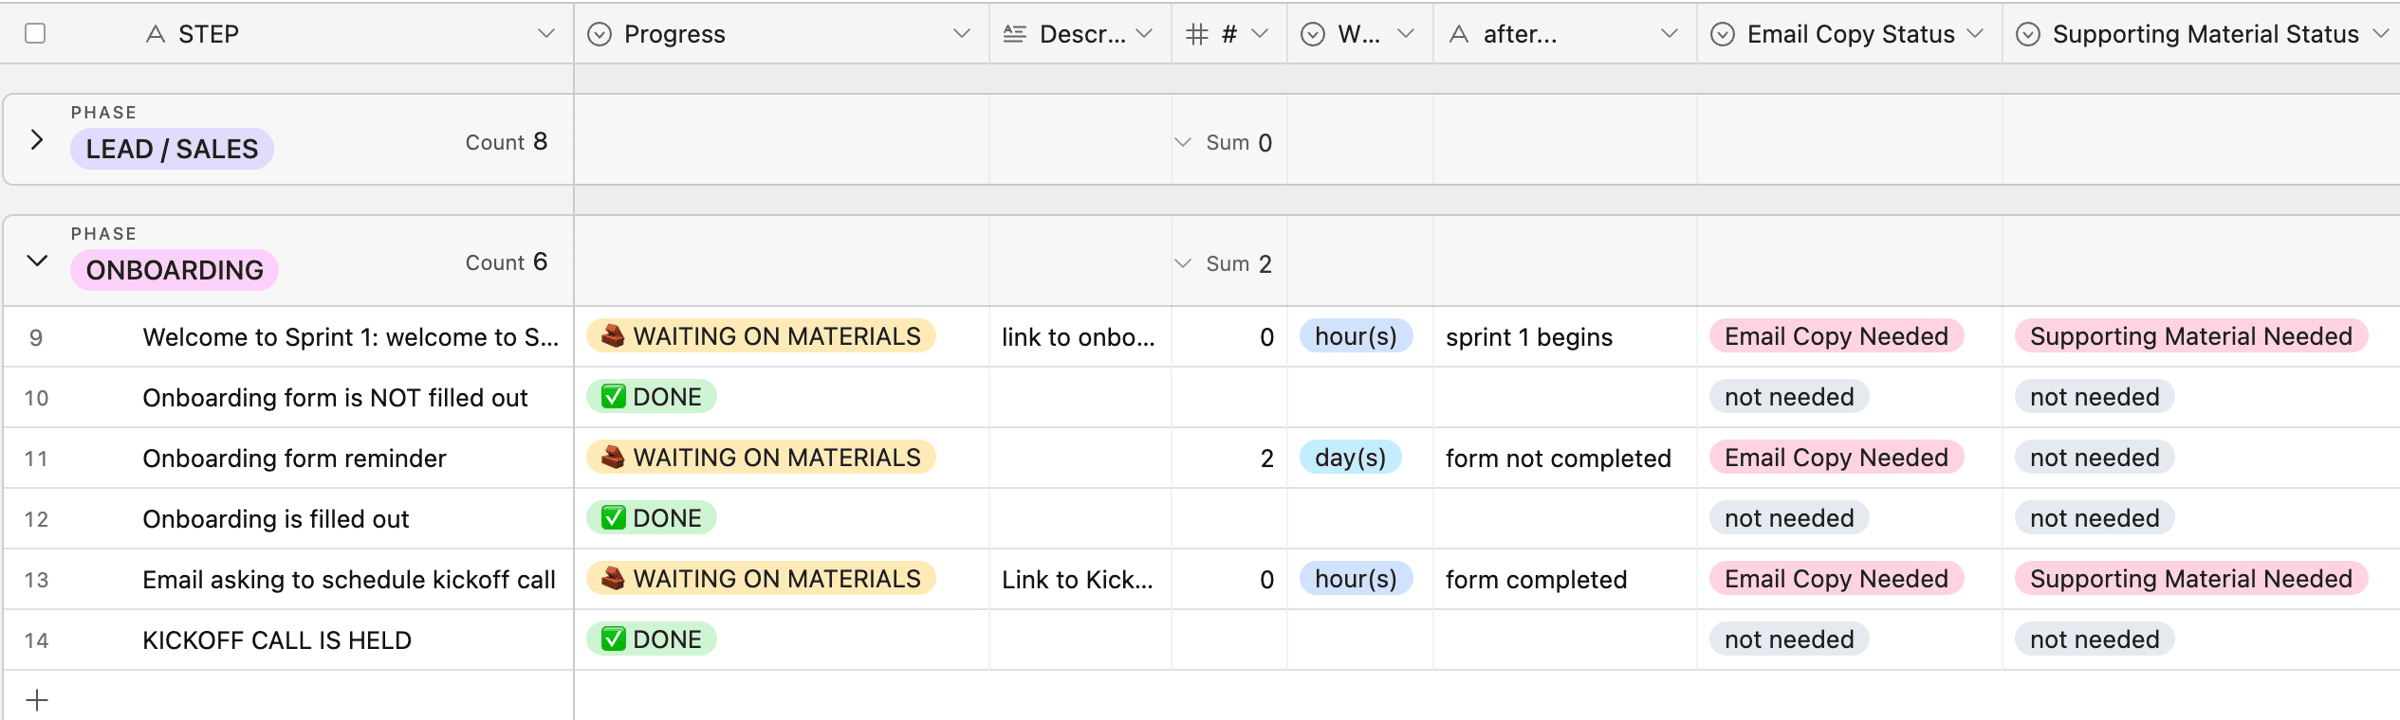The image size is (2400, 720).
Task: Click the after... column text icon
Action: point(1459,34)
